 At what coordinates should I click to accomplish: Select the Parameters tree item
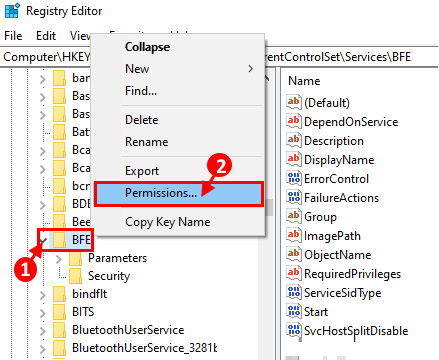point(117,258)
